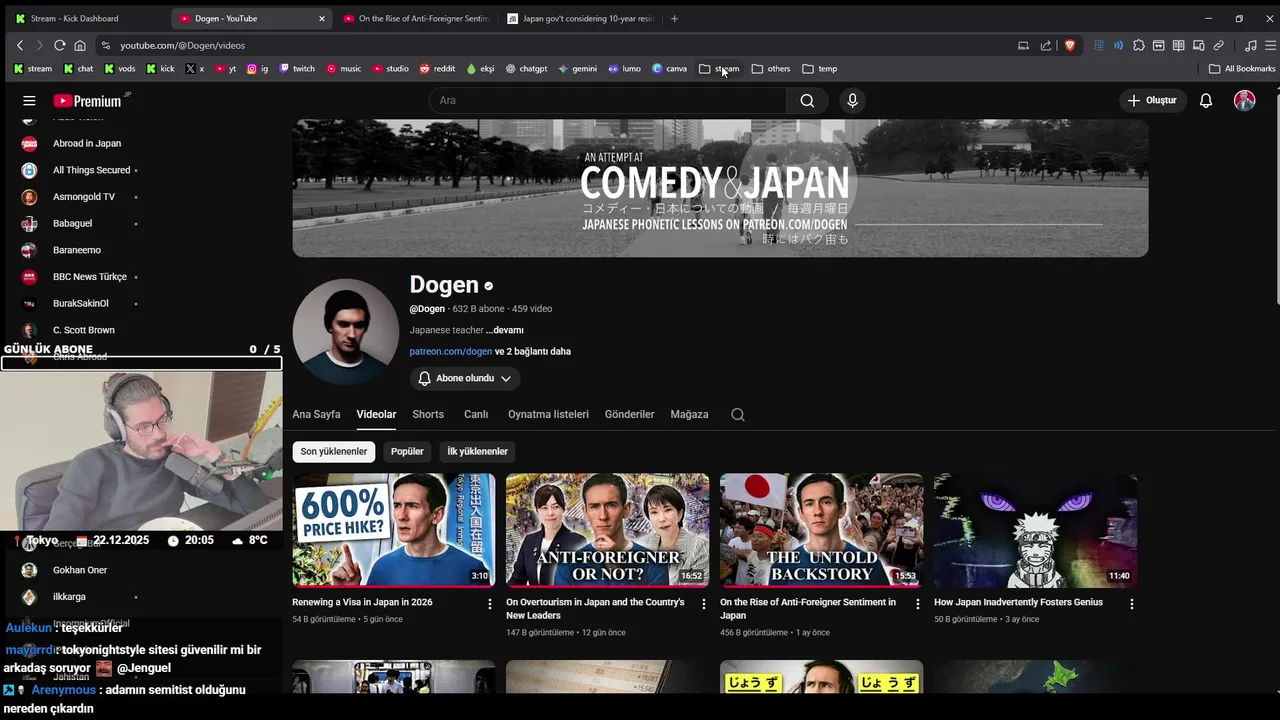Open the All Bookmarks folder
The image size is (1280, 720).
click(1242, 69)
